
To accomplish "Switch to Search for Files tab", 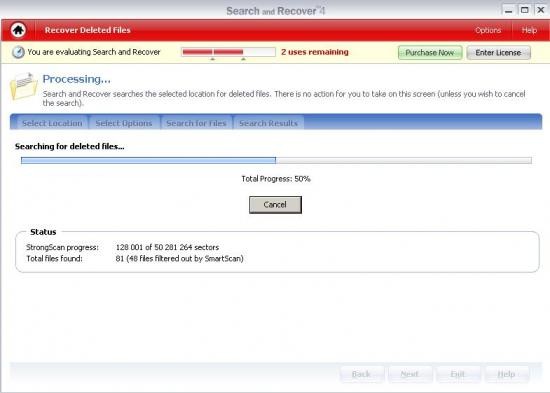I will pos(196,123).
